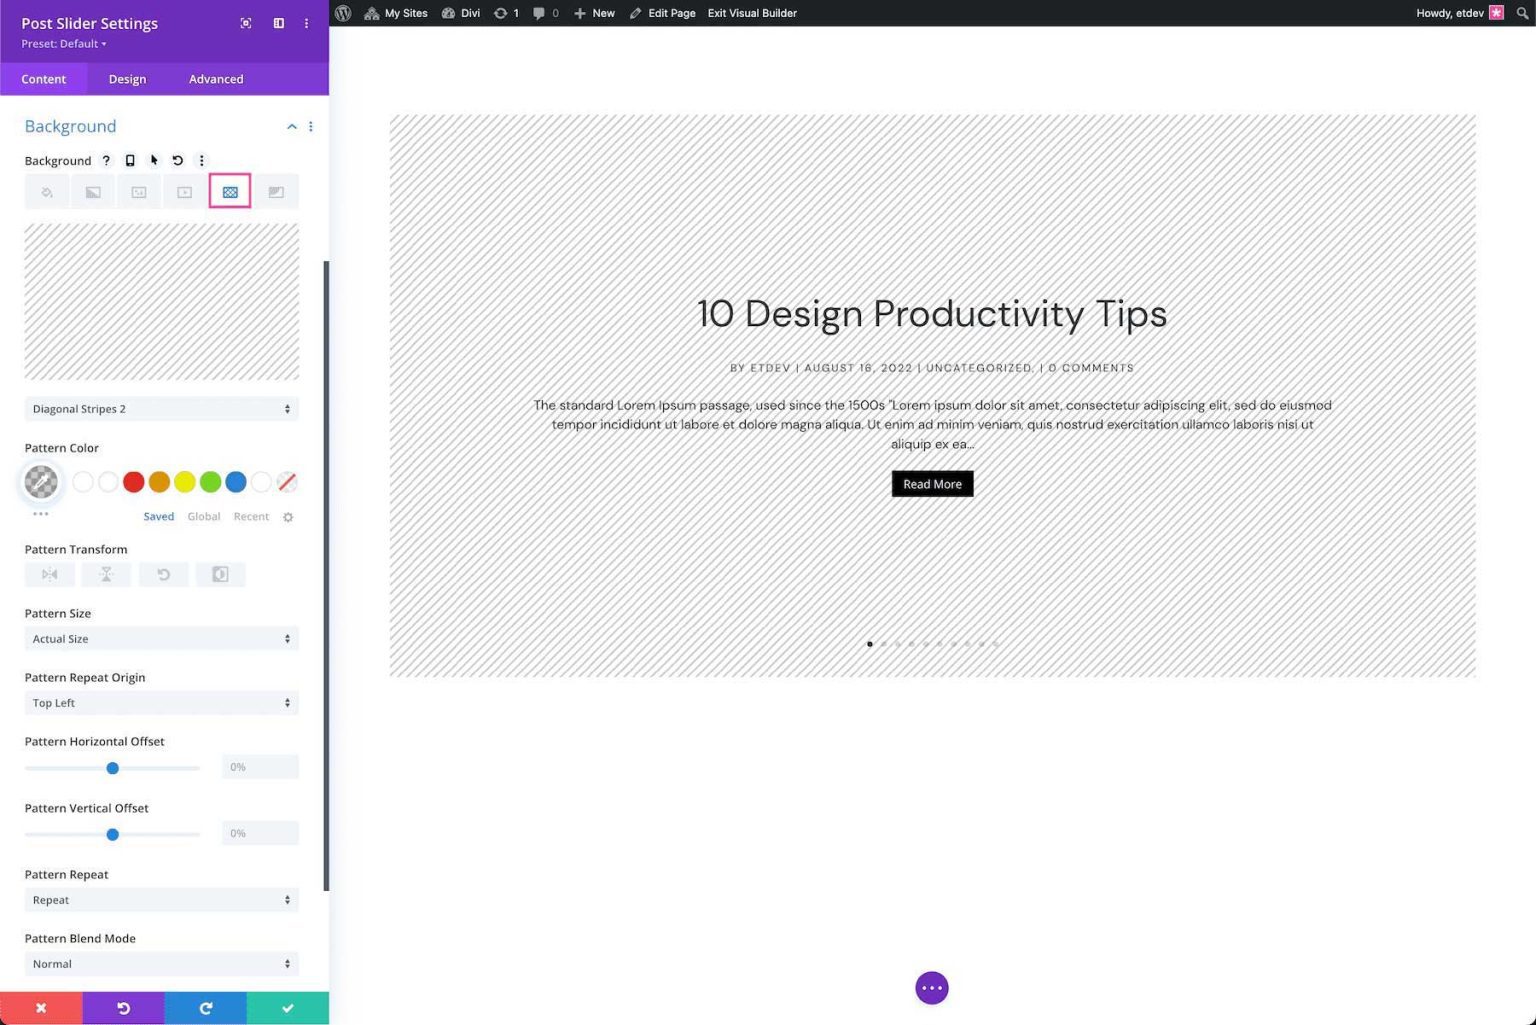Select the red pattern color swatch
Screen dimensions: 1536x1025
click(x=133, y=482)
